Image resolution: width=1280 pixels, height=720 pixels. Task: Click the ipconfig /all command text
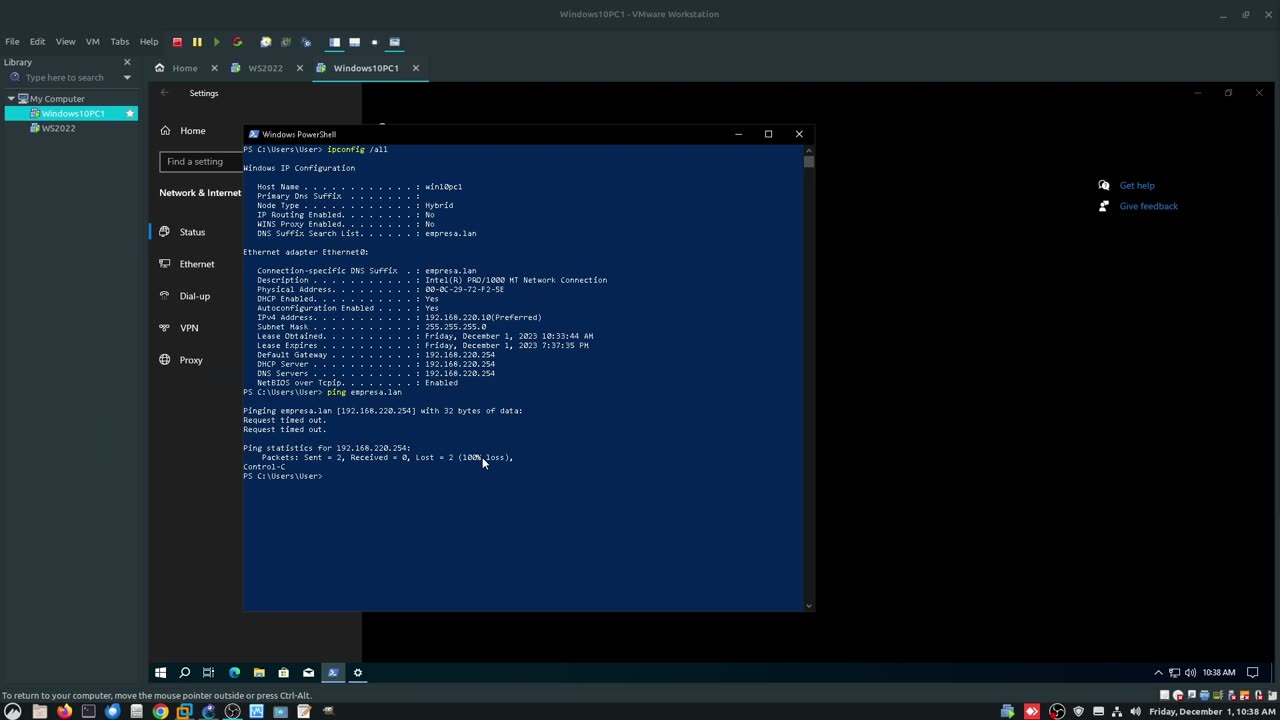coord(357,150)
